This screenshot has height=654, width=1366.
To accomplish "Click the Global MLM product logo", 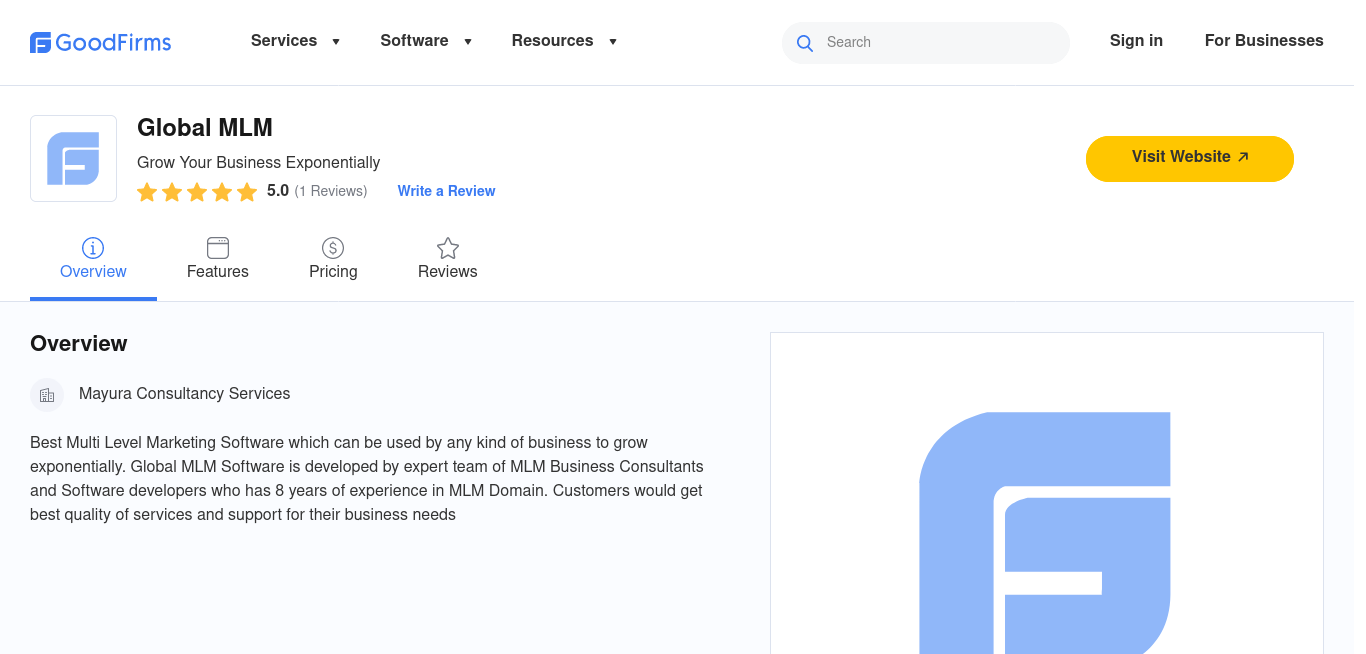I will [x=73, y=158].
